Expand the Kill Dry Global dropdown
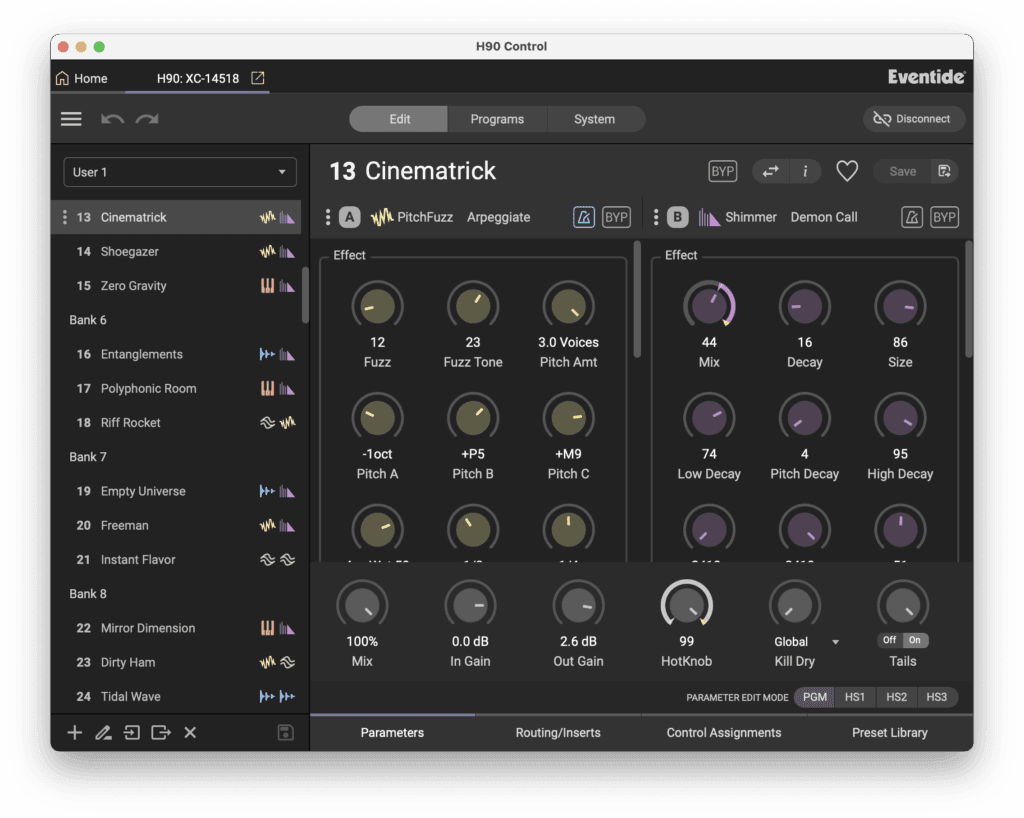 [x=835, y=642]
